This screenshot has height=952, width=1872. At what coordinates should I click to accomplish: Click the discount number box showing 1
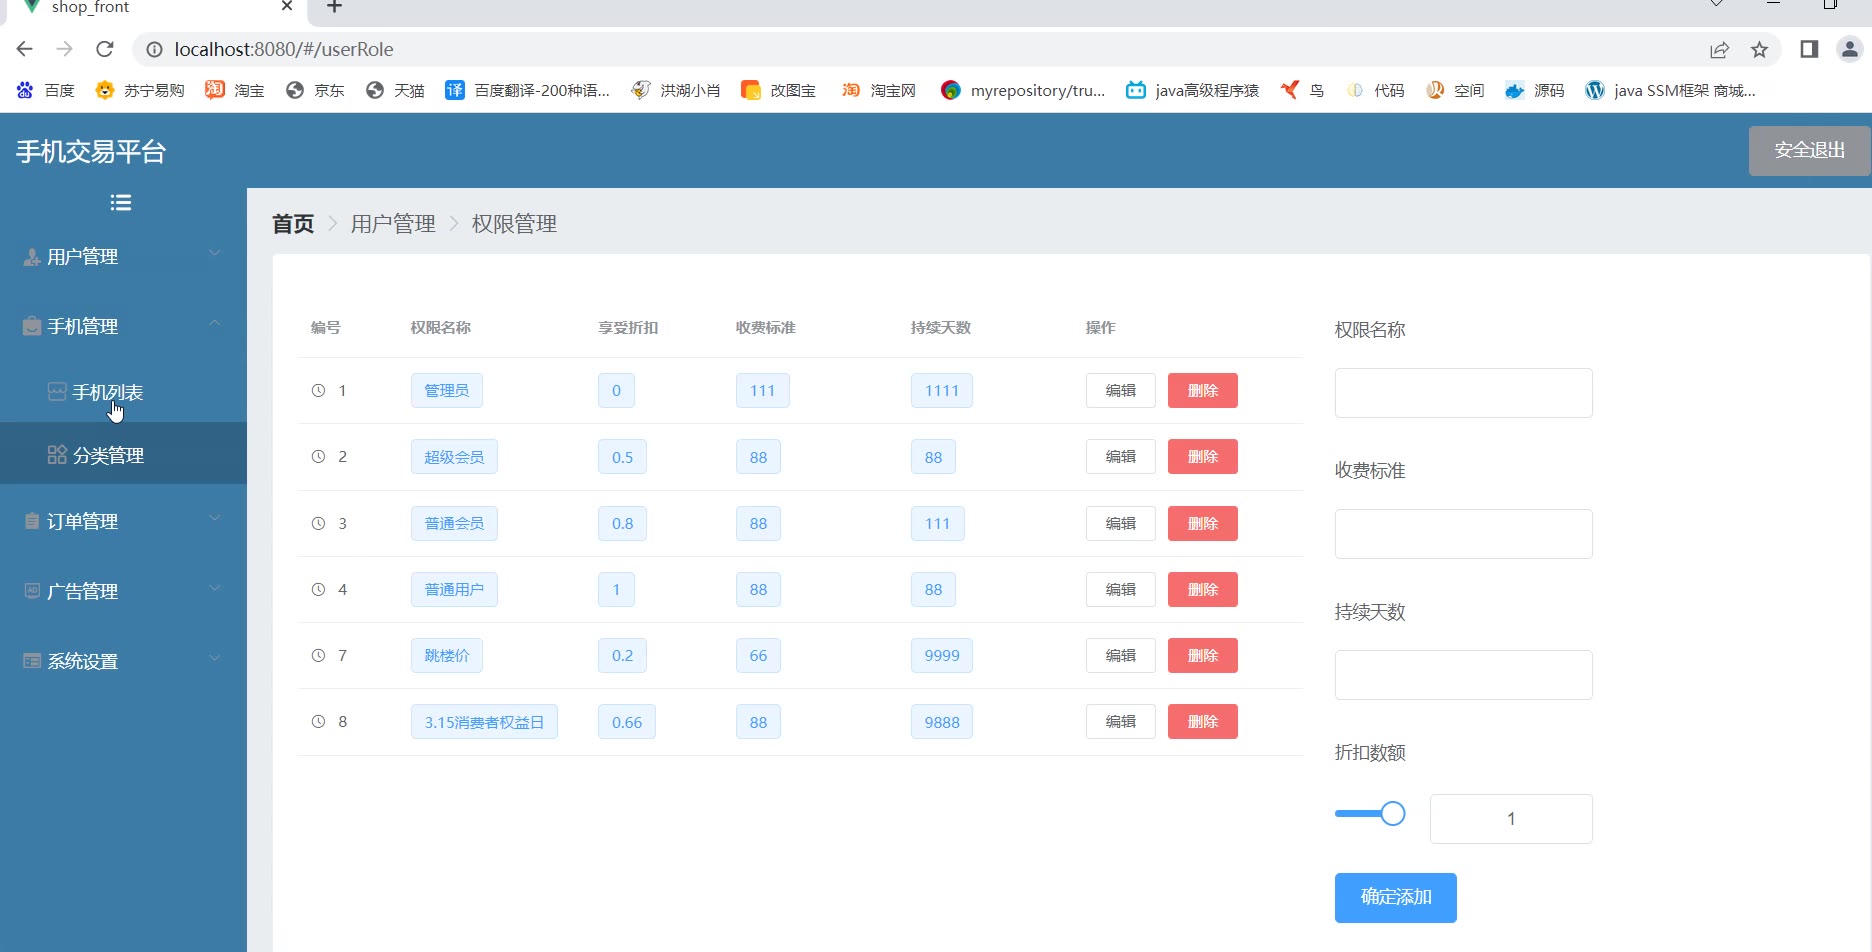coord(1511,819)
